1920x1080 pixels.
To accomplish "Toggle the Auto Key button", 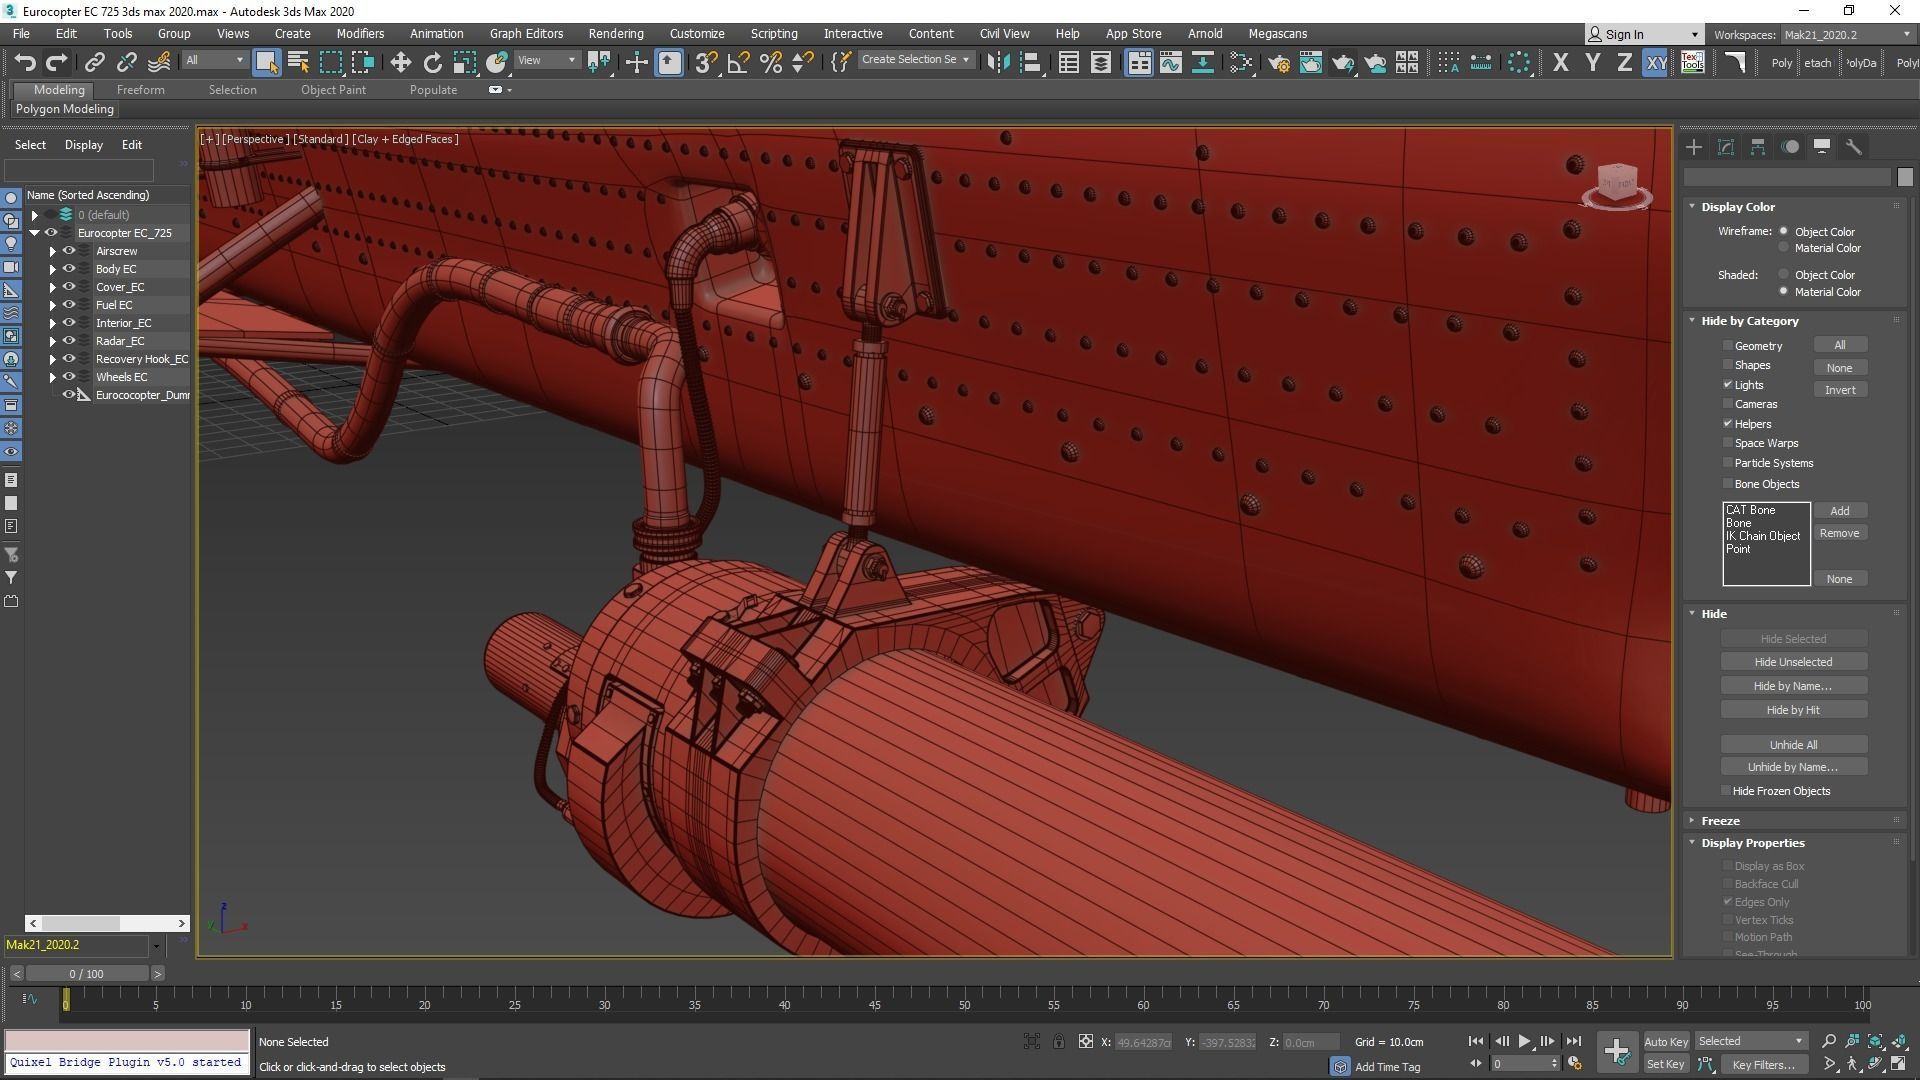I will tap(1665, 1042).
